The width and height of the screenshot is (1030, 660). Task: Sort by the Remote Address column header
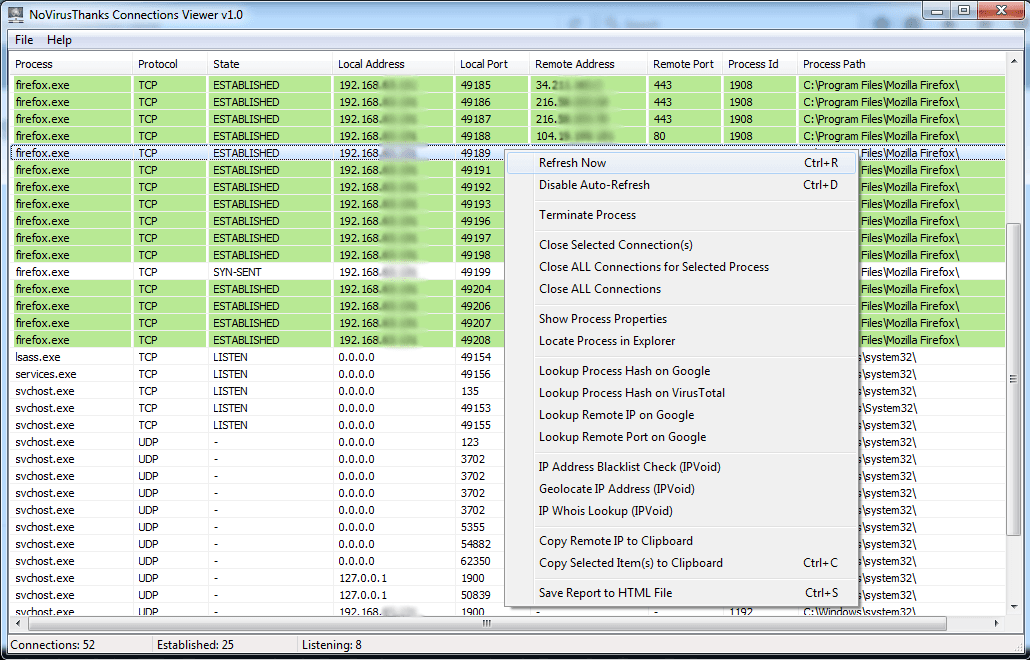coord(589,64)
